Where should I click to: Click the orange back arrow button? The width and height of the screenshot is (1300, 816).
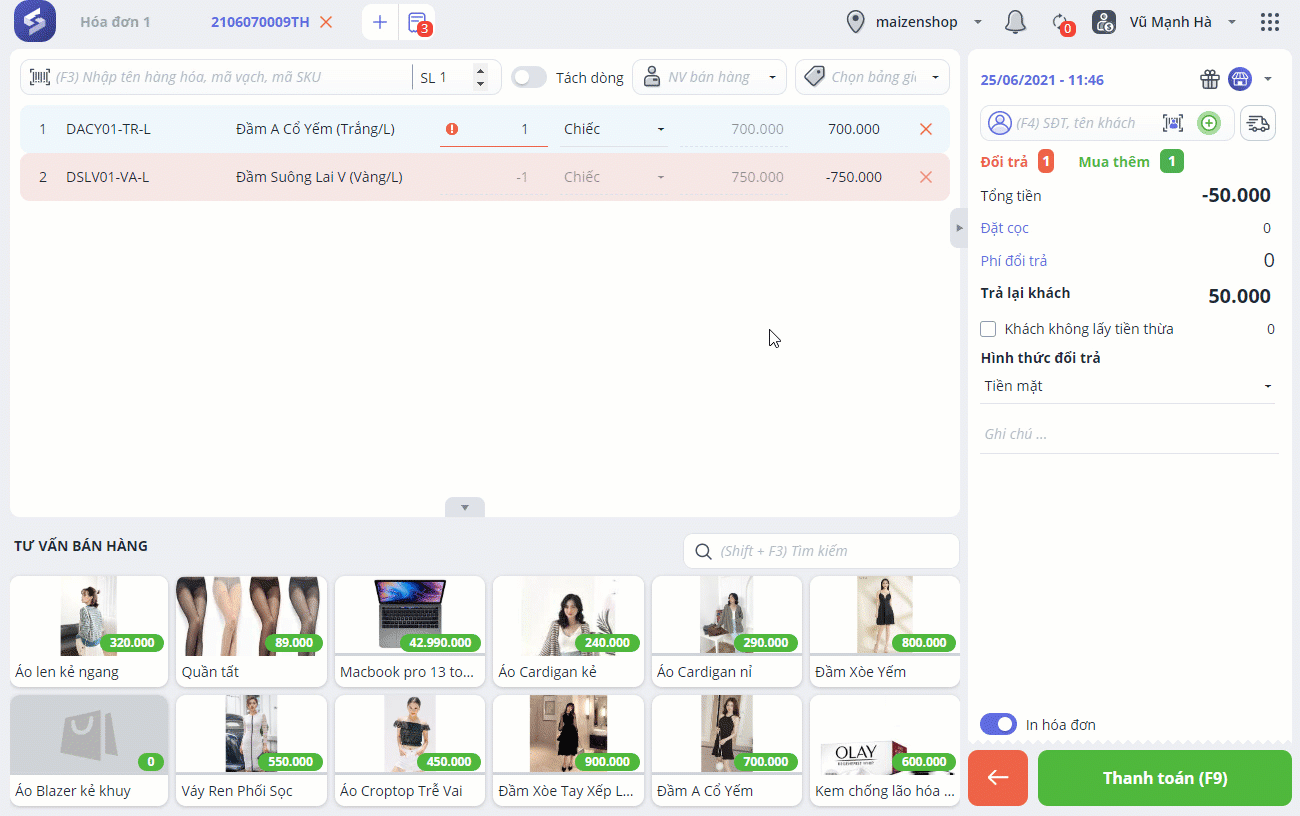998,778
